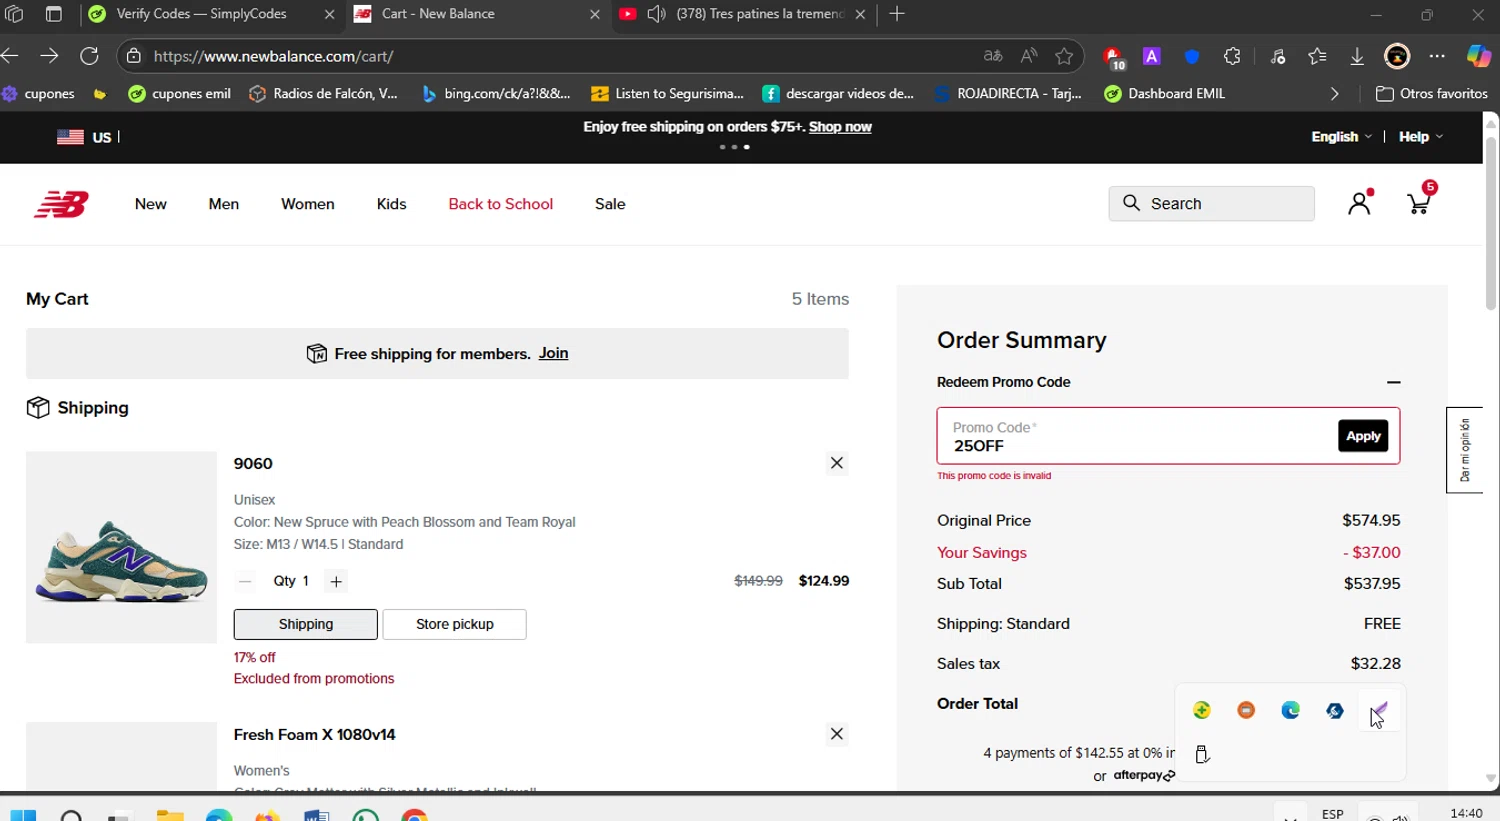Open the translate page icon
Screen dimensions: 1500x821
pyautogui.click(x=992, y=56)
